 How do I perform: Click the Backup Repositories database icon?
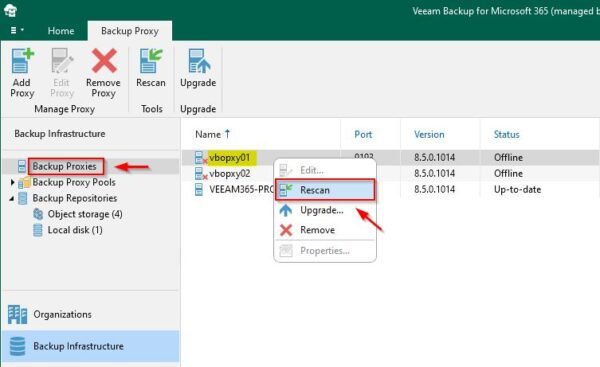pos(23,198)
